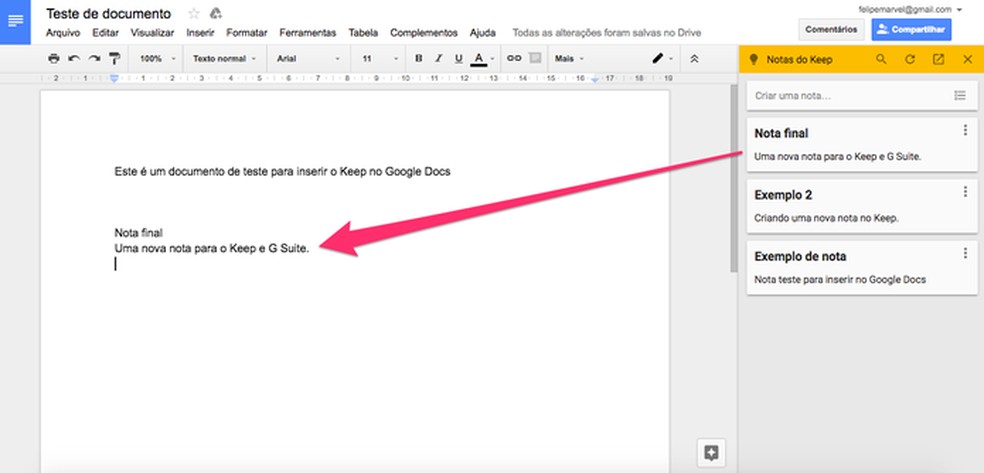Select the Exemplo 2 note card
Screen dimensions: 984x473
point(862,206)
